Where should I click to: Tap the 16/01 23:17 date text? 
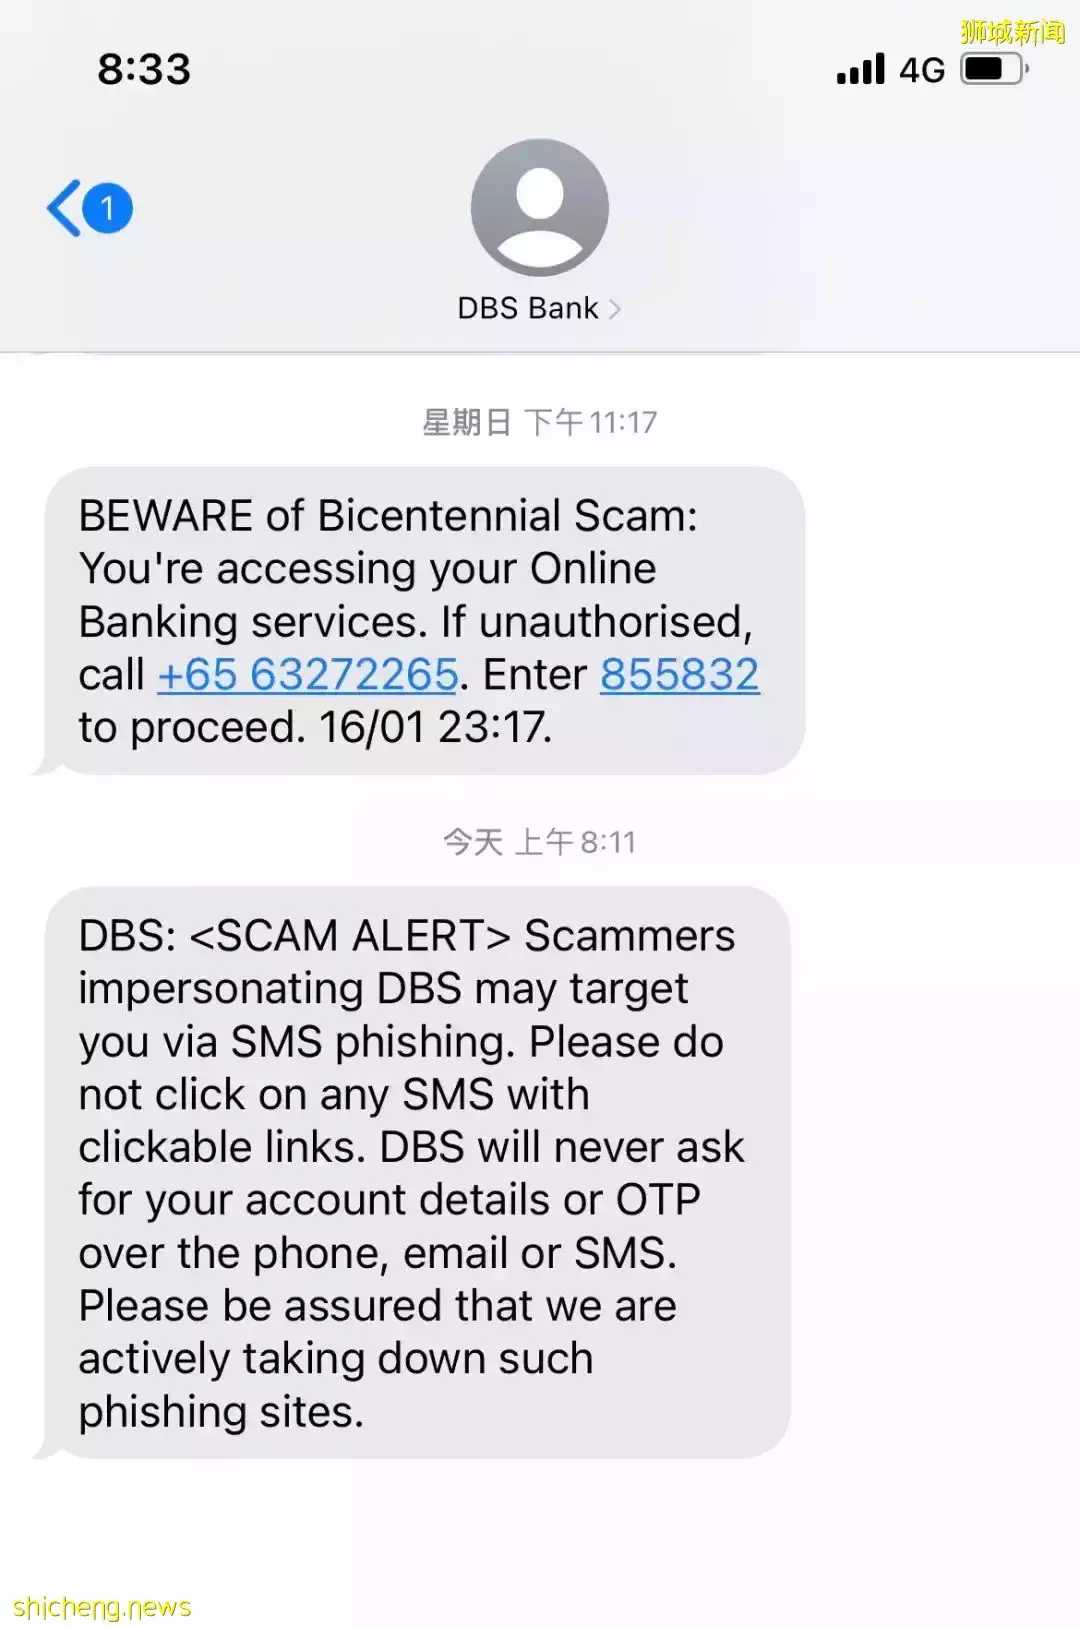[435, 727]
